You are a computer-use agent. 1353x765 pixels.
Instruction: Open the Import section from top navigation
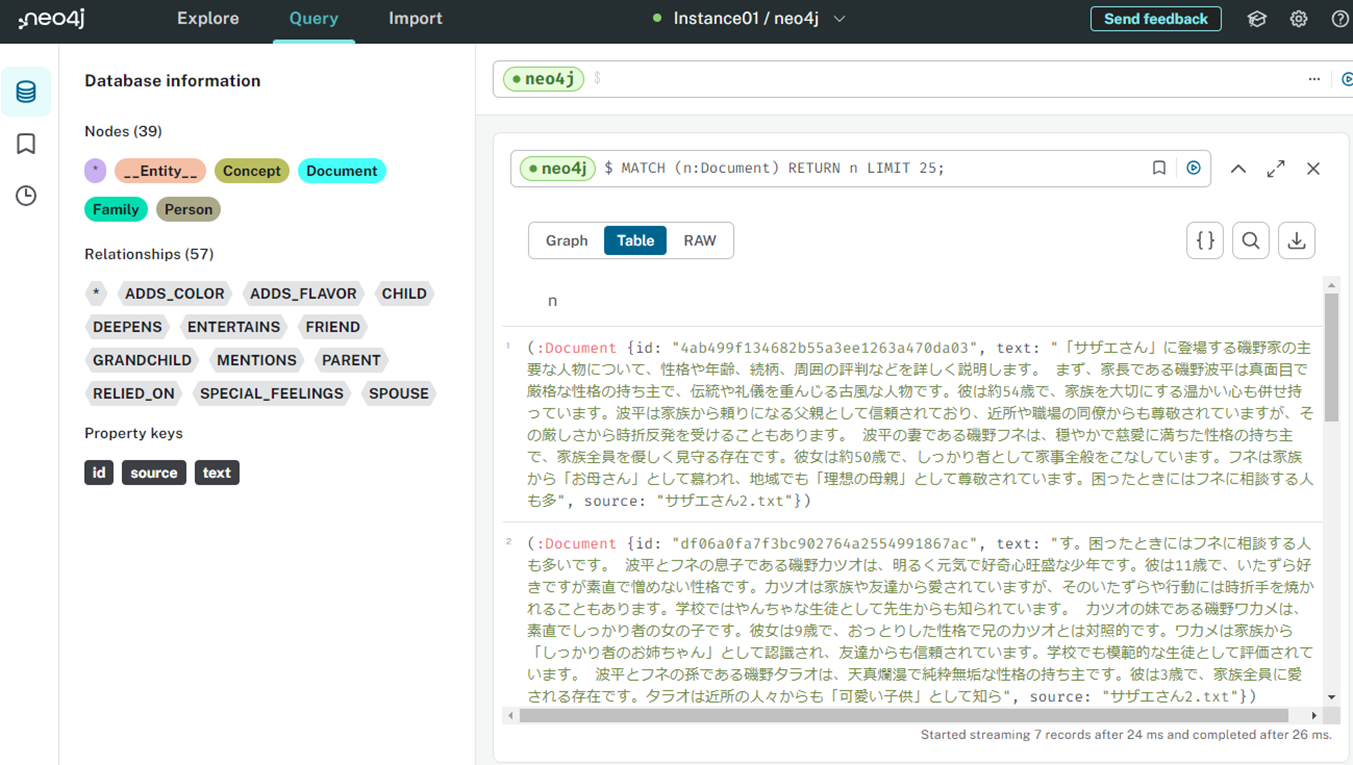coord(415,18)
